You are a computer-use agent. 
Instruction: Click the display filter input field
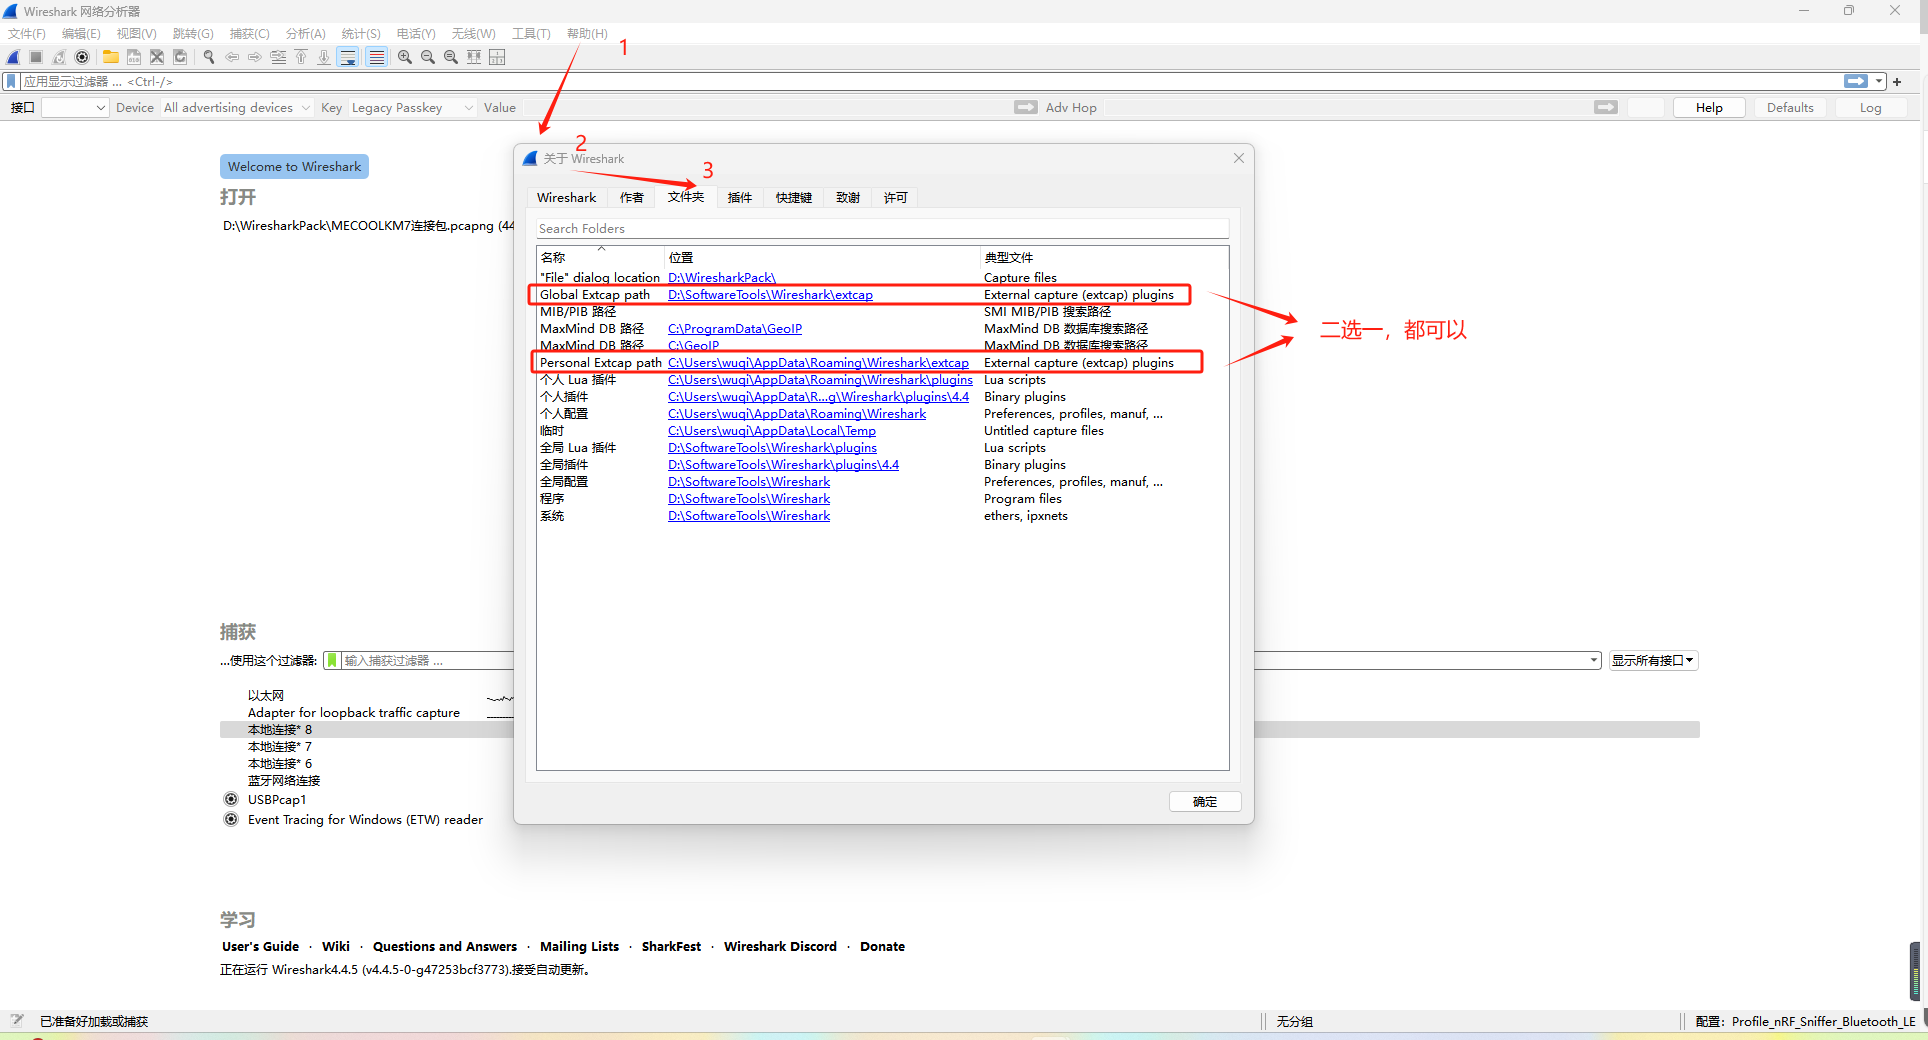pos(930,82)
